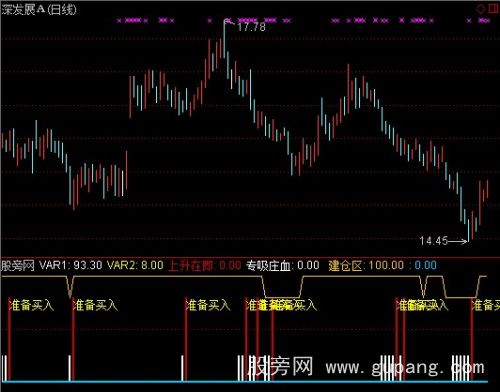Click the red square window icon top right

point(494,8)
